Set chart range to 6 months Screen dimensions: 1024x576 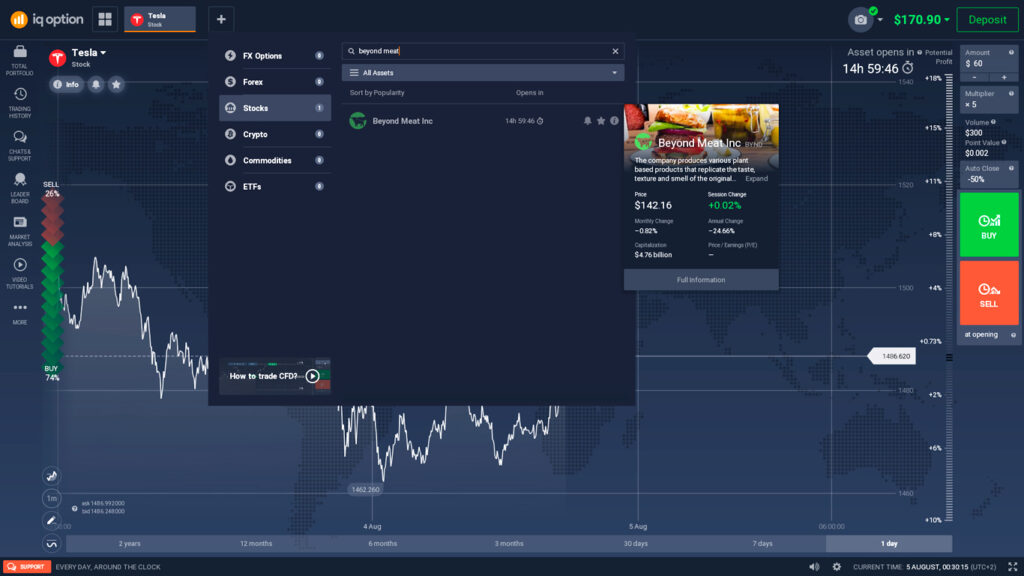[x=383, y=543]
